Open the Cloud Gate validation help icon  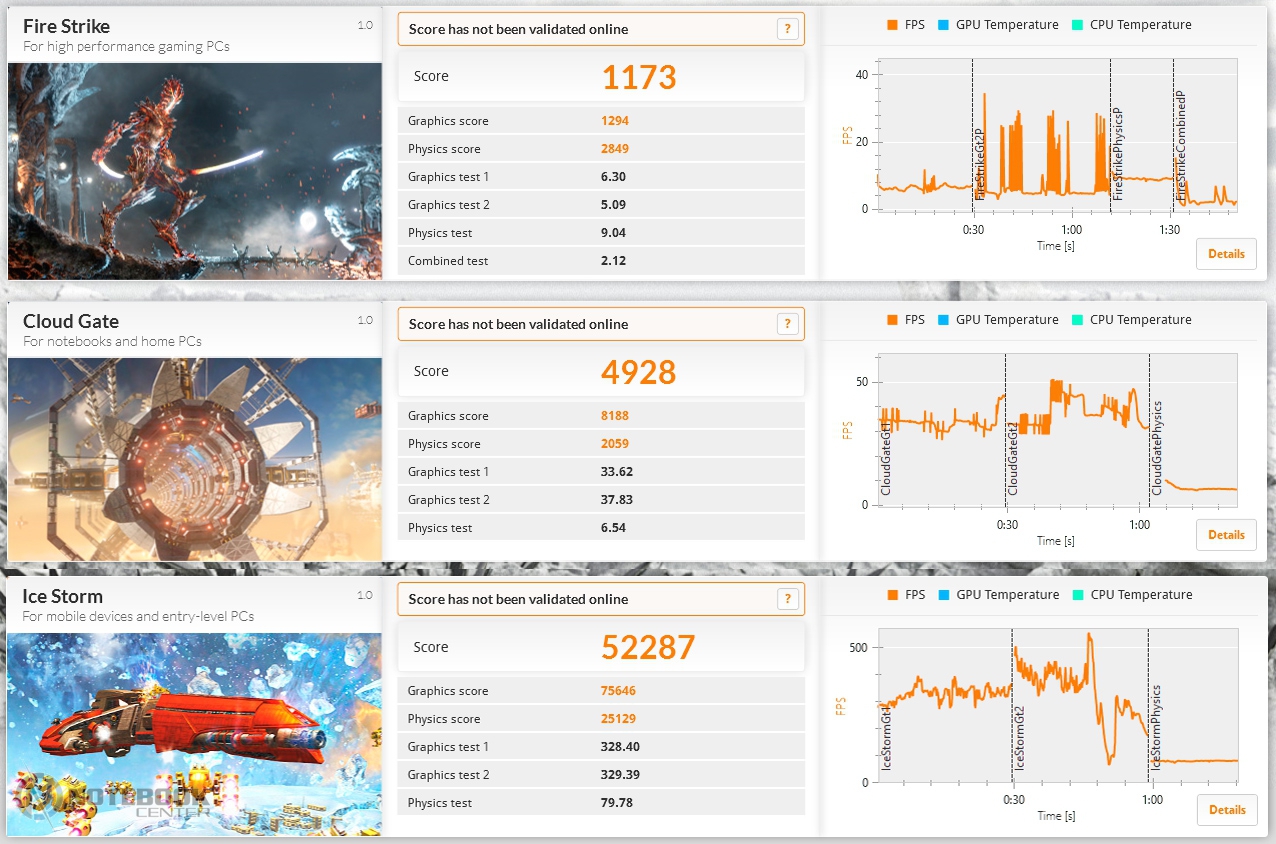pos(788,324)
